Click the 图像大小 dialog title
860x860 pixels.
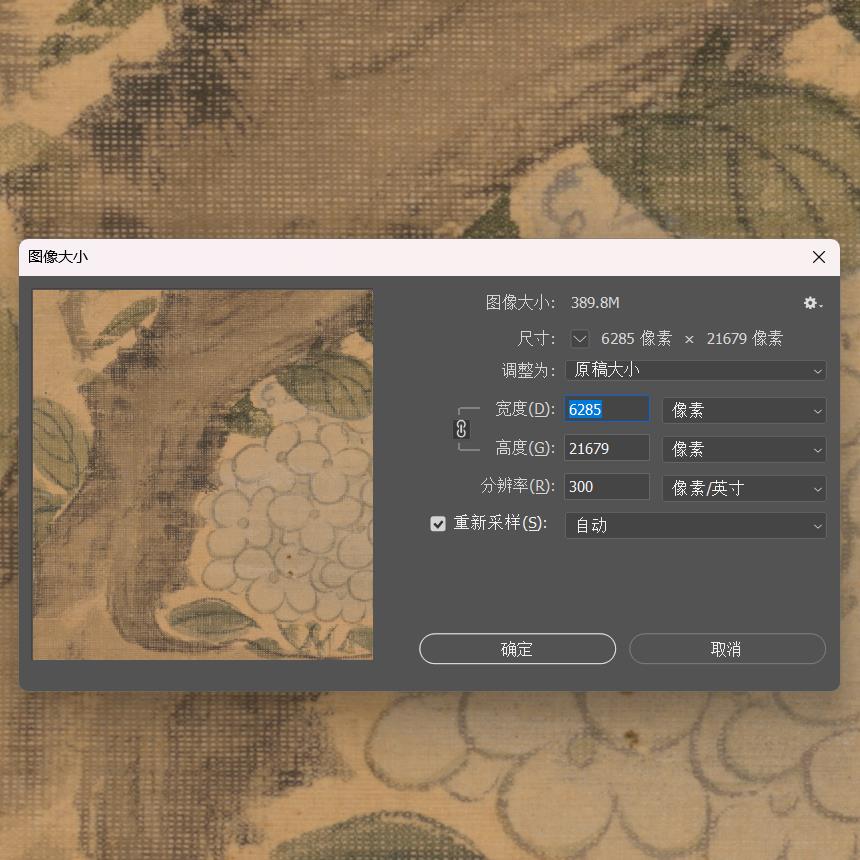coord(58,257)
